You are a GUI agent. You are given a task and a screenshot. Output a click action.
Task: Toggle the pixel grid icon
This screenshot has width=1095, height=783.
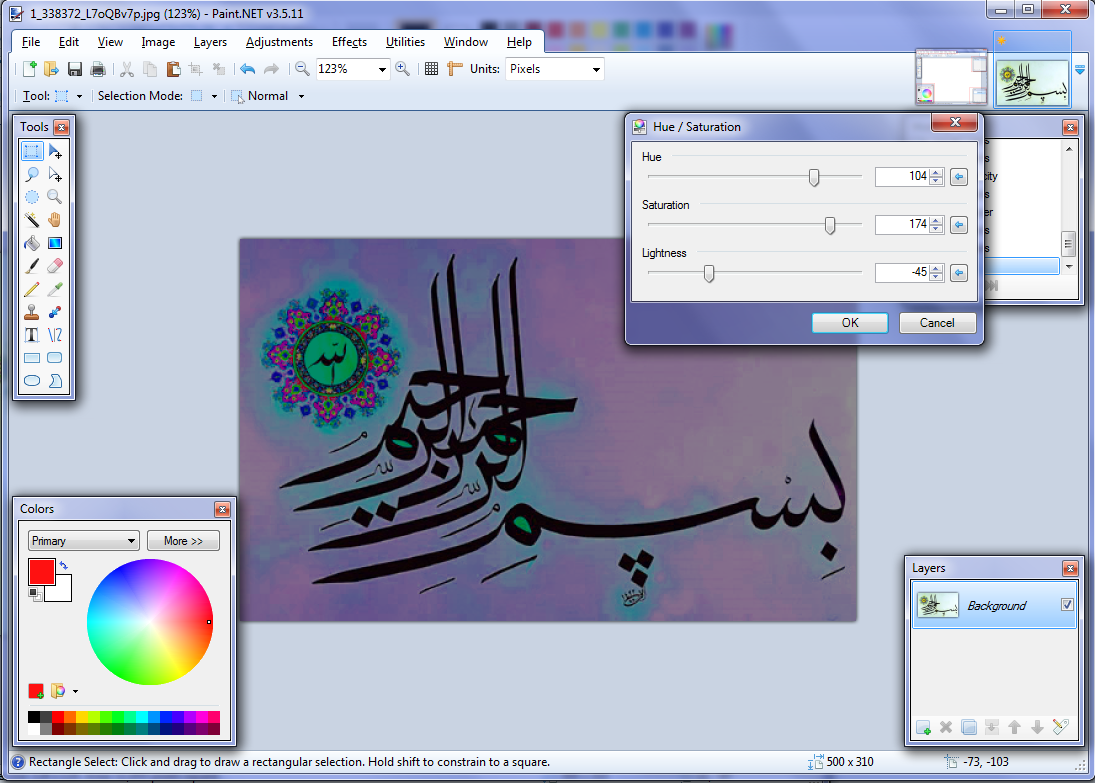[432, 68]
